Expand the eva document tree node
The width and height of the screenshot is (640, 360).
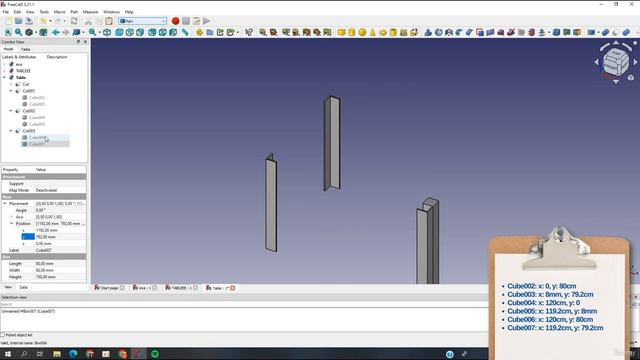(4, 64)
